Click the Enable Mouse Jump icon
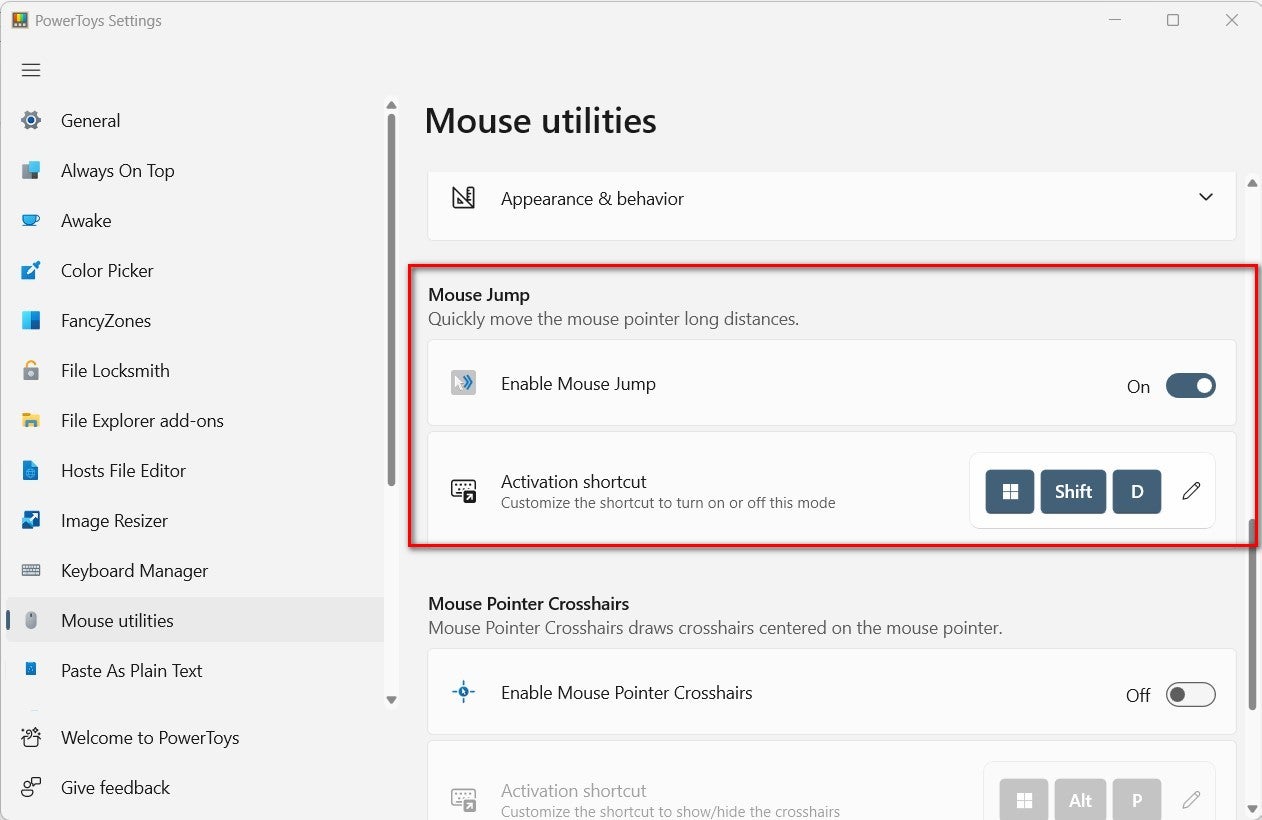The width and height of the screenshot is (1262, 820). 463,383
